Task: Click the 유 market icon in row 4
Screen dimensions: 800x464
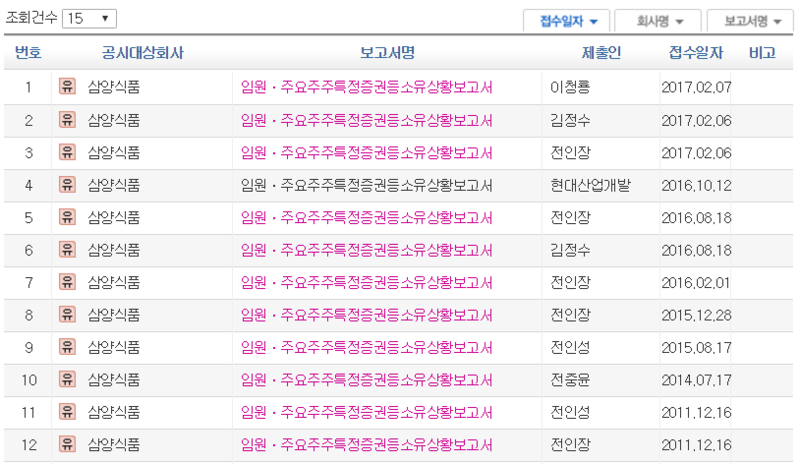Action: point(67,184)
